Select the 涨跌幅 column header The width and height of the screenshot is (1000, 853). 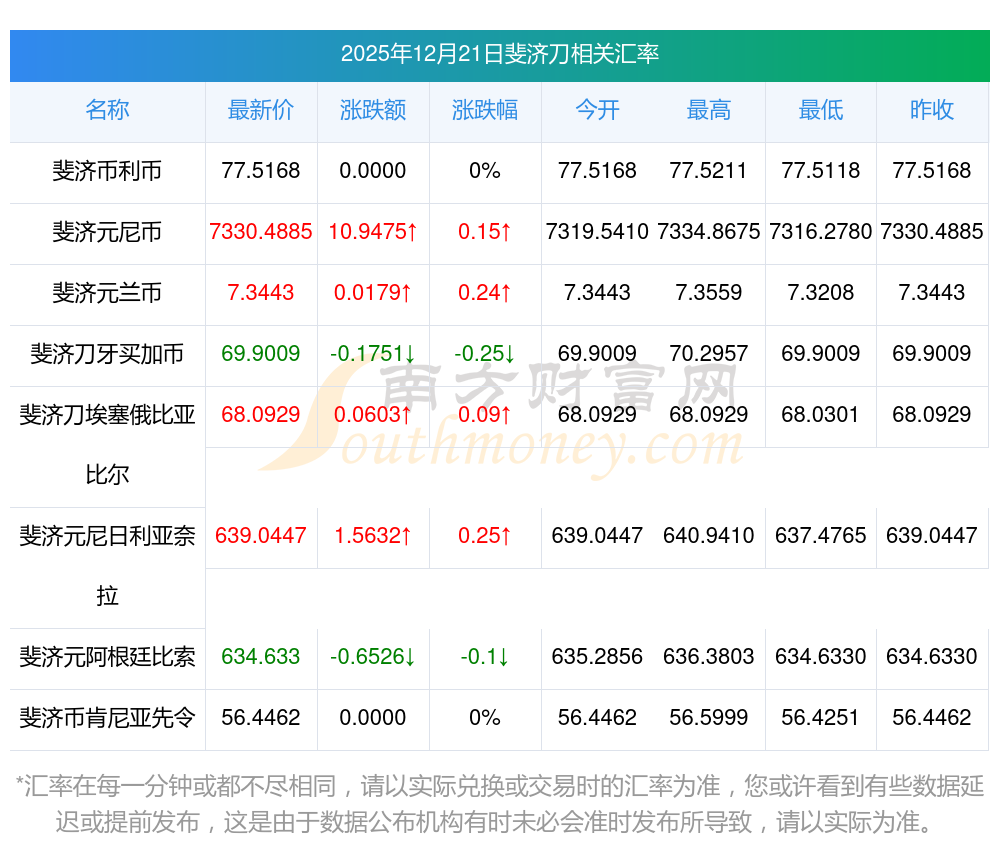[x=485, y=110]
